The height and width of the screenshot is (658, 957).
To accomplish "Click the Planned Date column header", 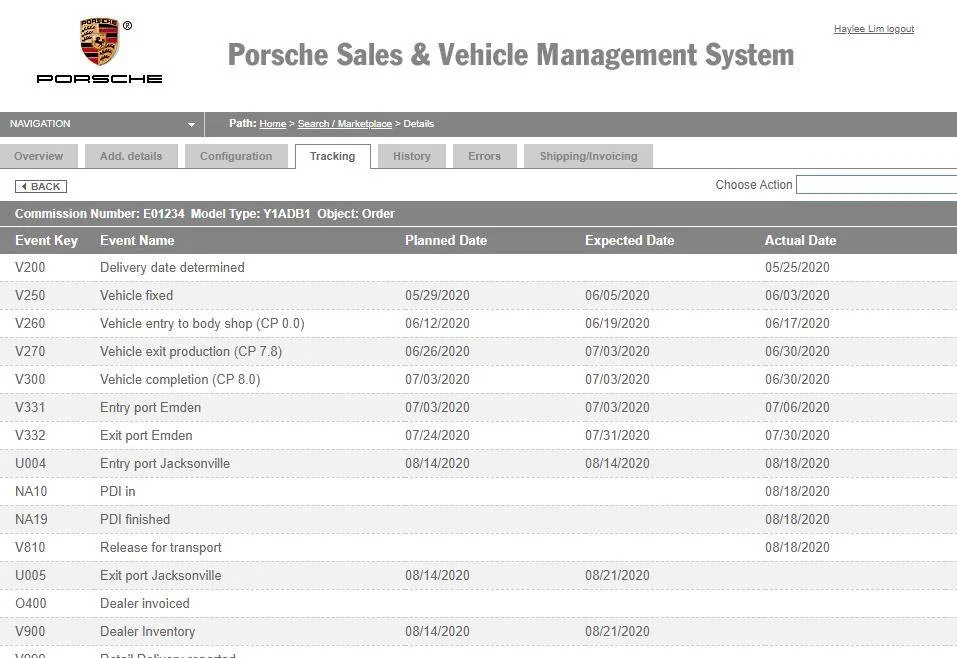I will click(446, 240).
